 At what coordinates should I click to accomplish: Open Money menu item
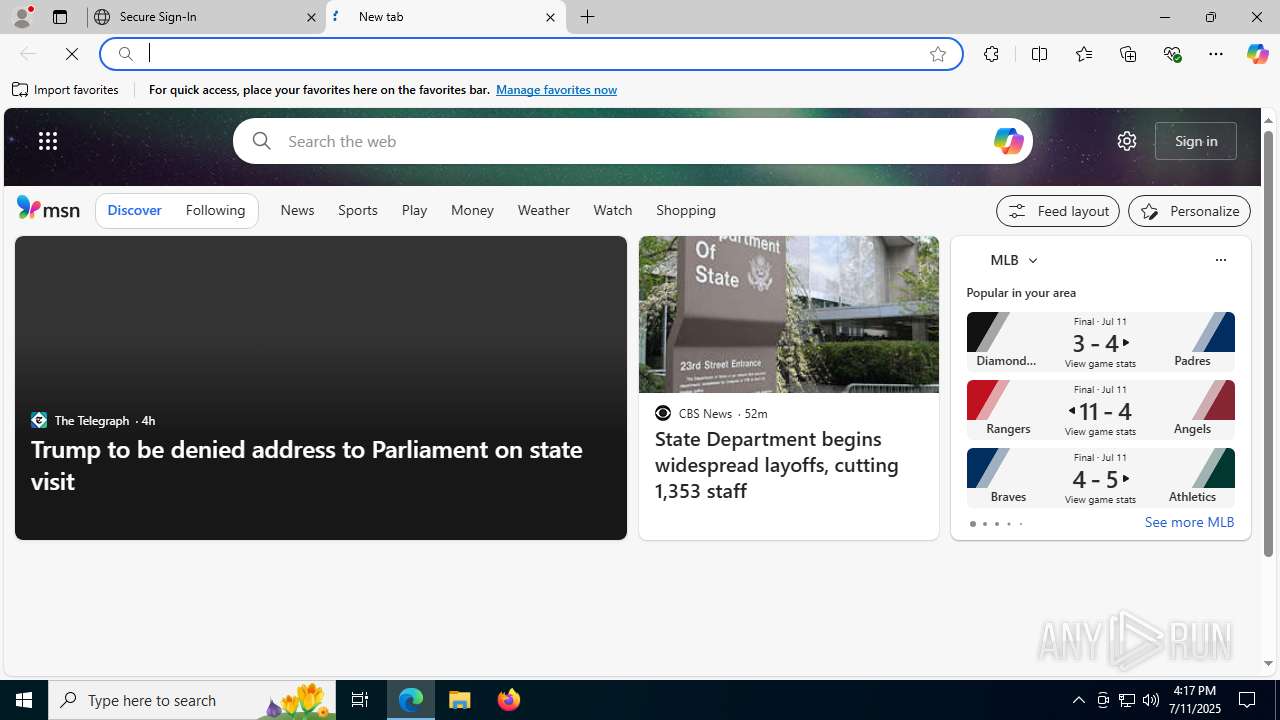[472, 211]
